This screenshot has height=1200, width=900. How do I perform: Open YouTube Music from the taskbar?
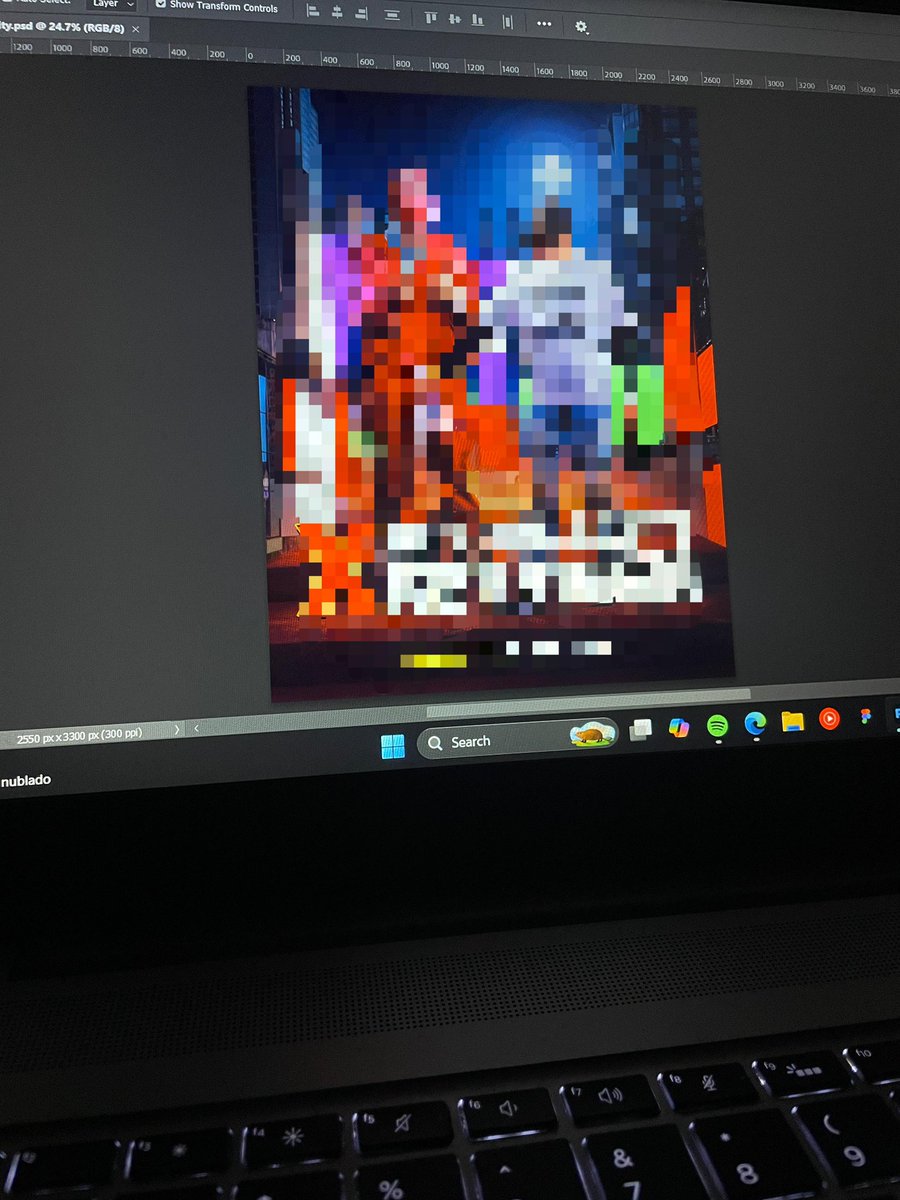click(829, 718)
